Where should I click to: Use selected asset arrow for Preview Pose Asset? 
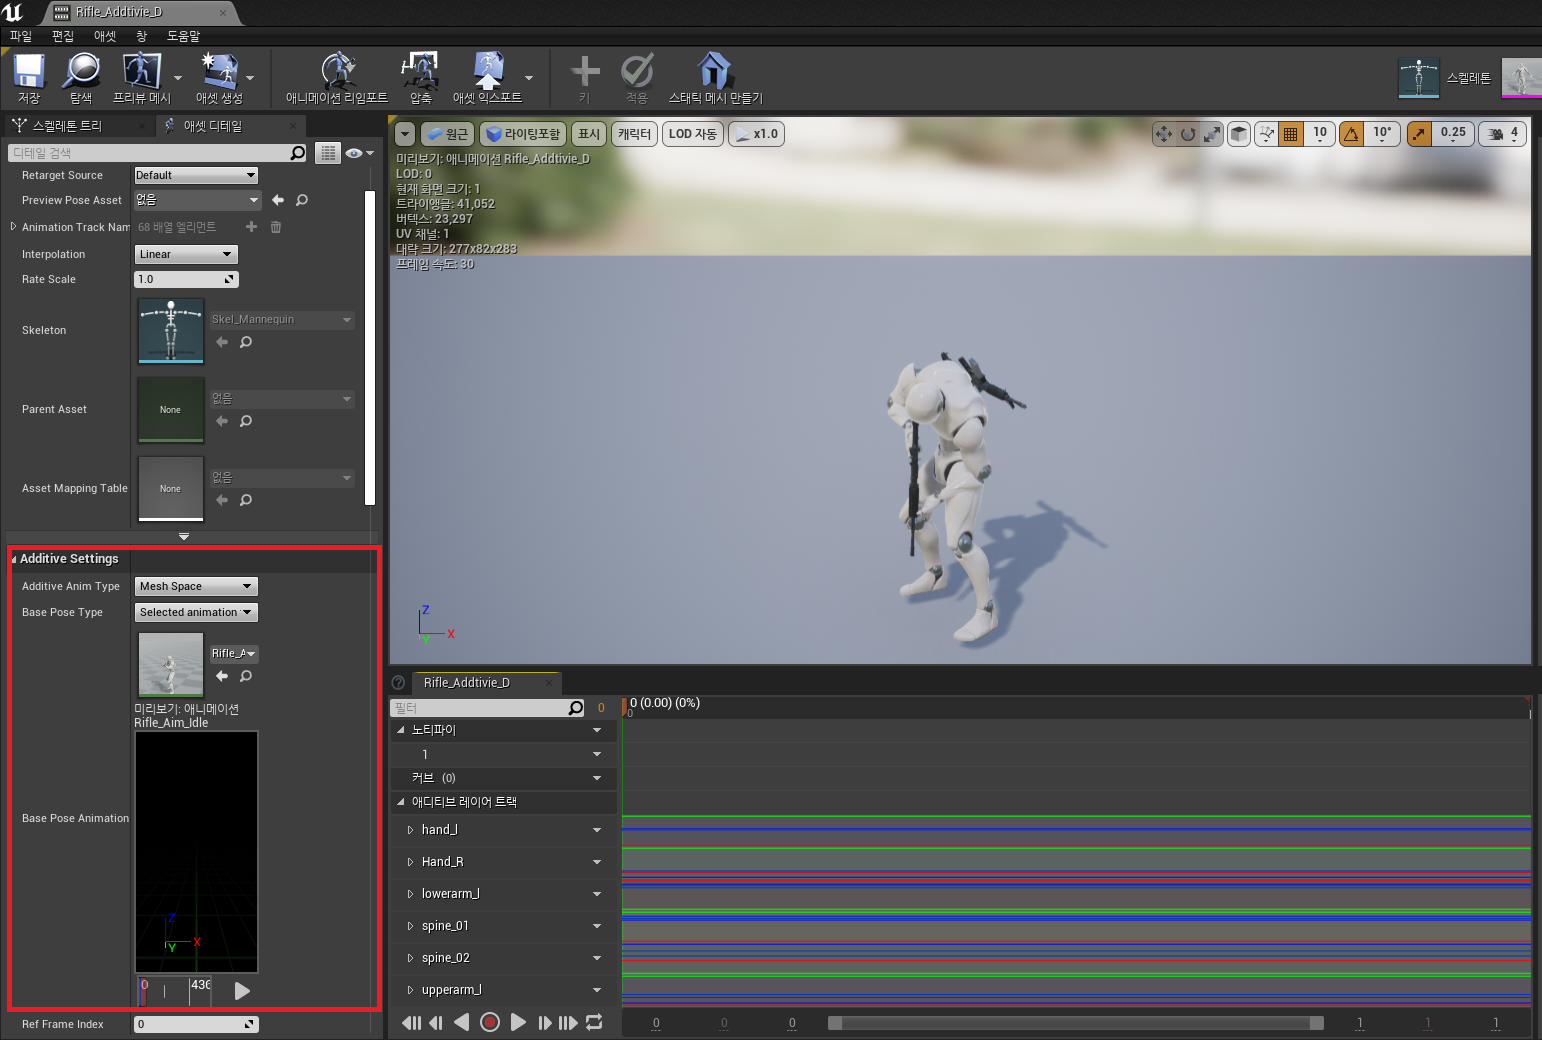click(x=278, y=200)
